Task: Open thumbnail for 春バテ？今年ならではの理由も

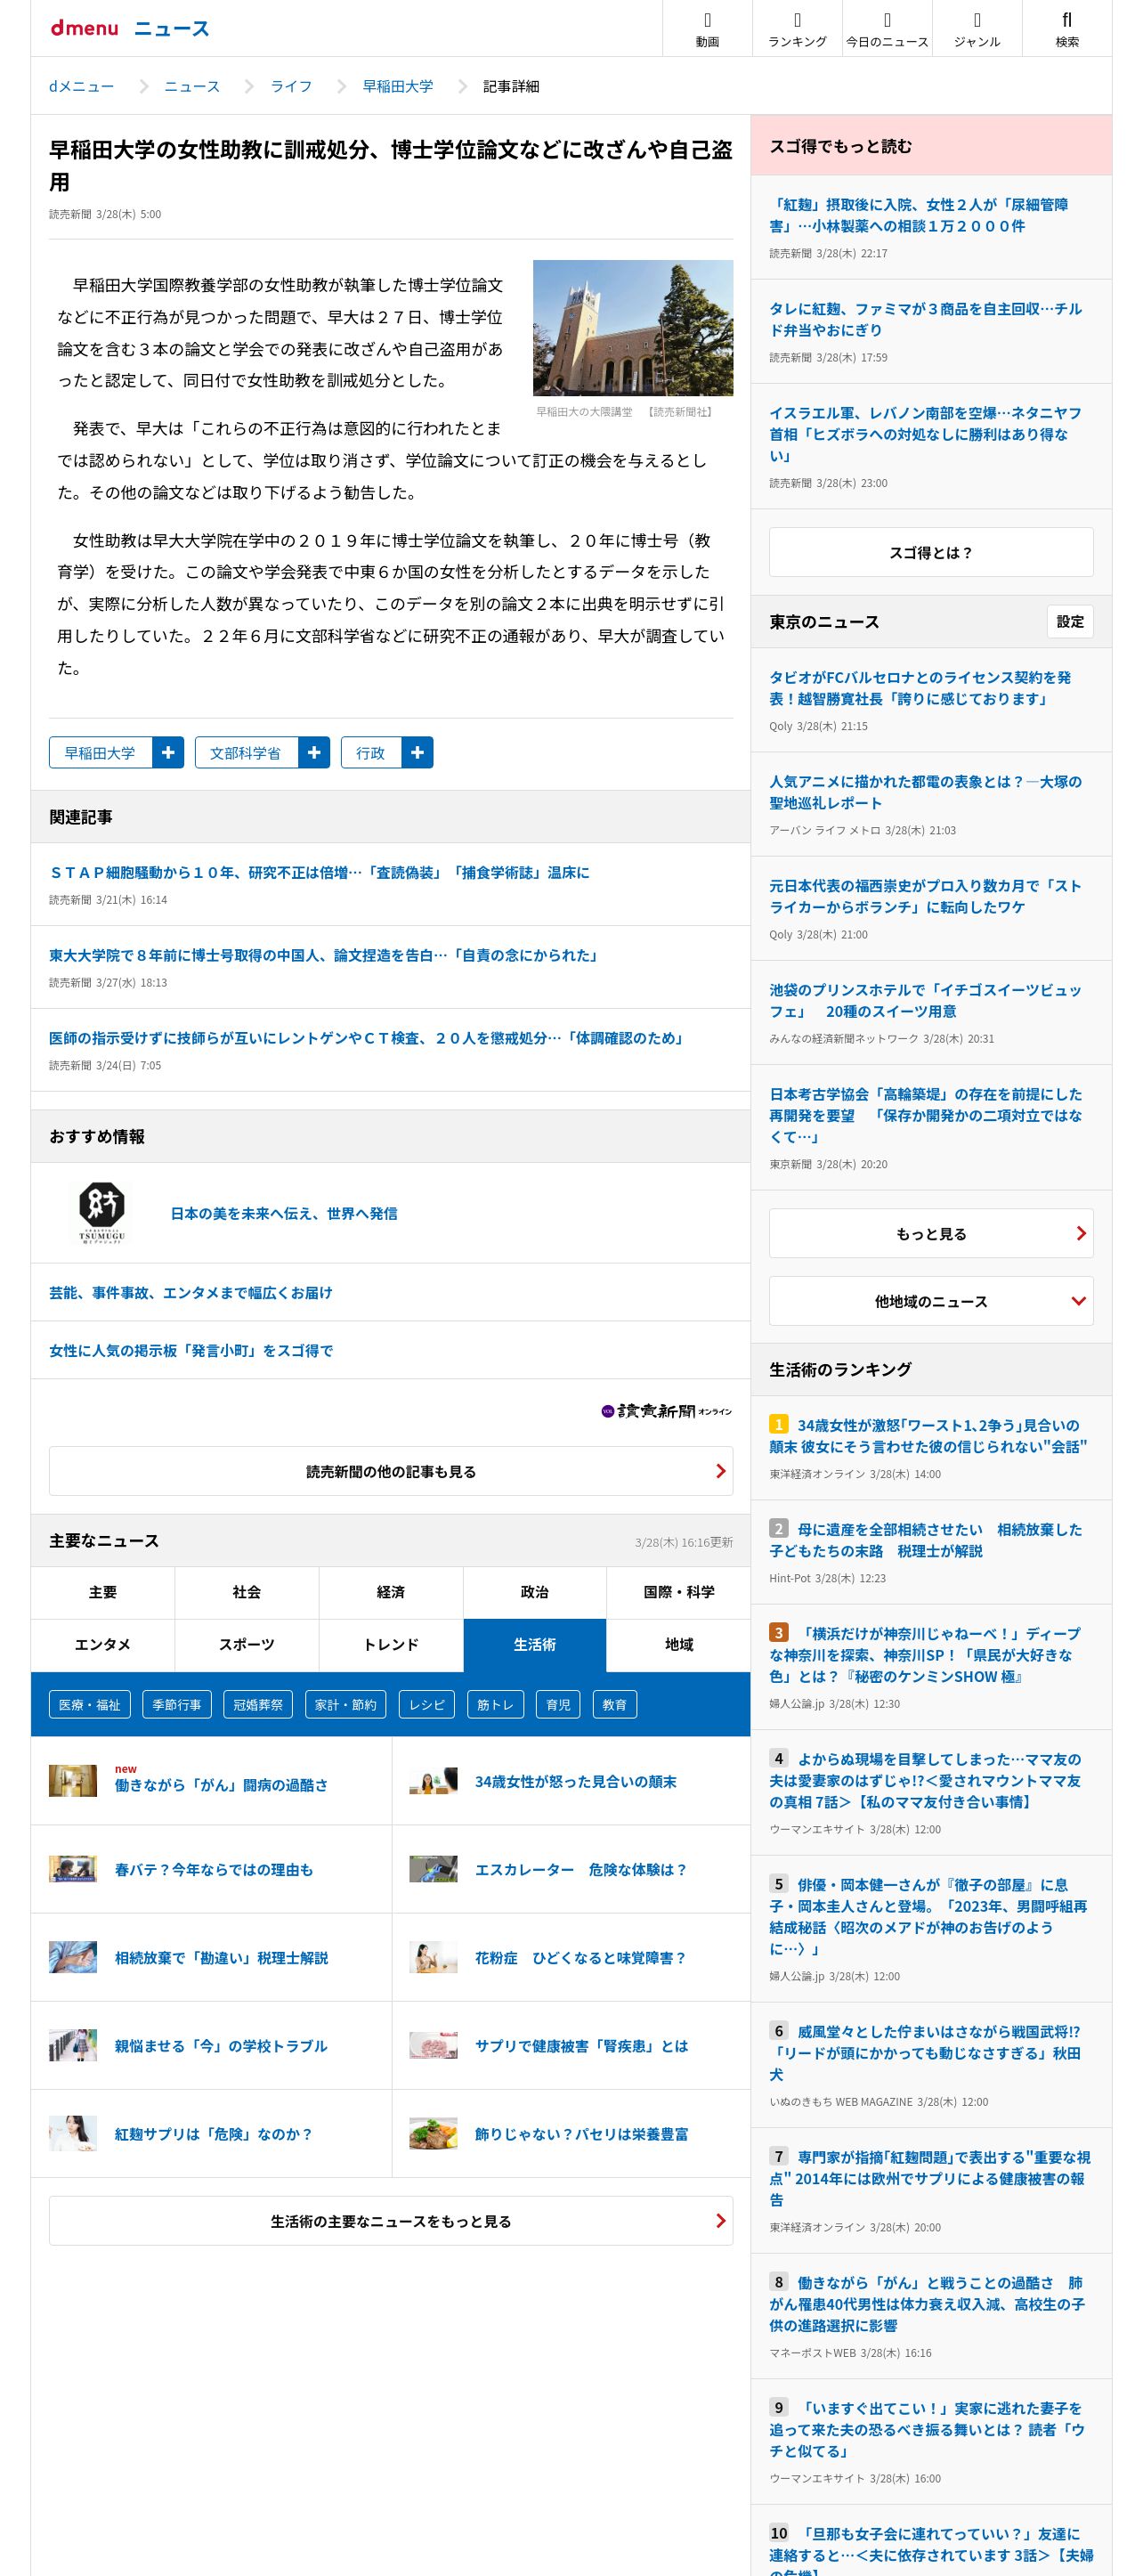Action: coord(73,1869)
